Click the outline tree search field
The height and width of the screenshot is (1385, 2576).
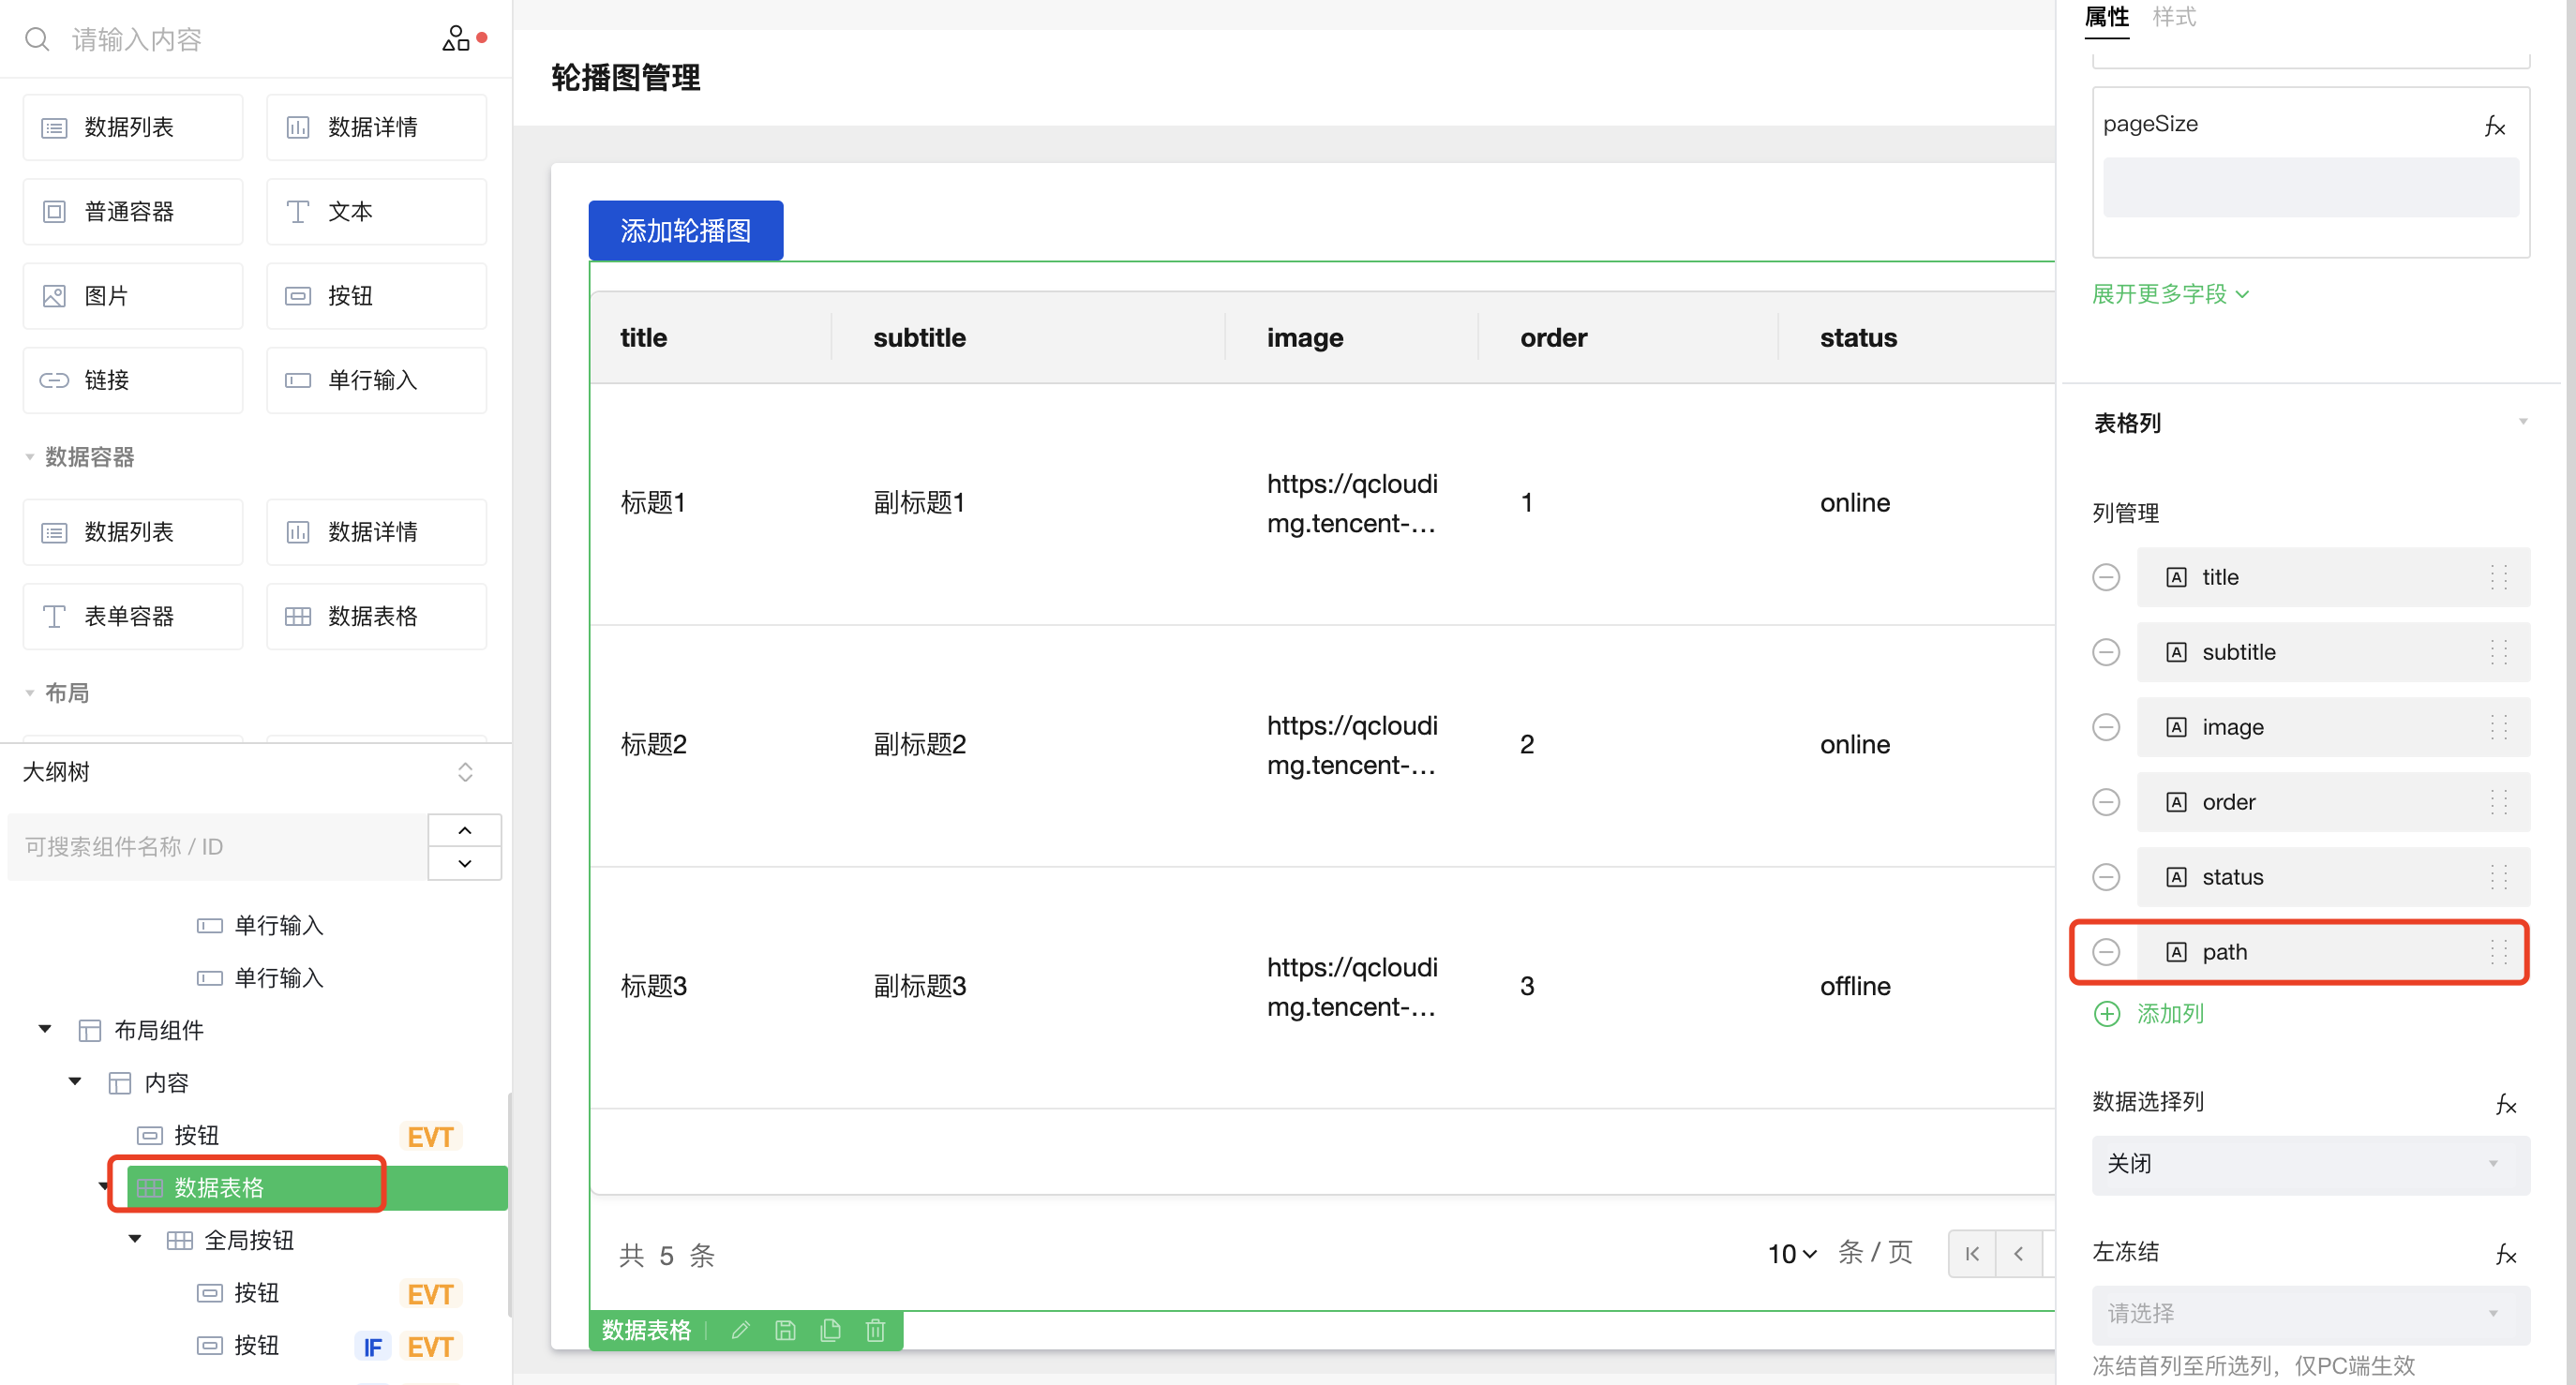217,847
